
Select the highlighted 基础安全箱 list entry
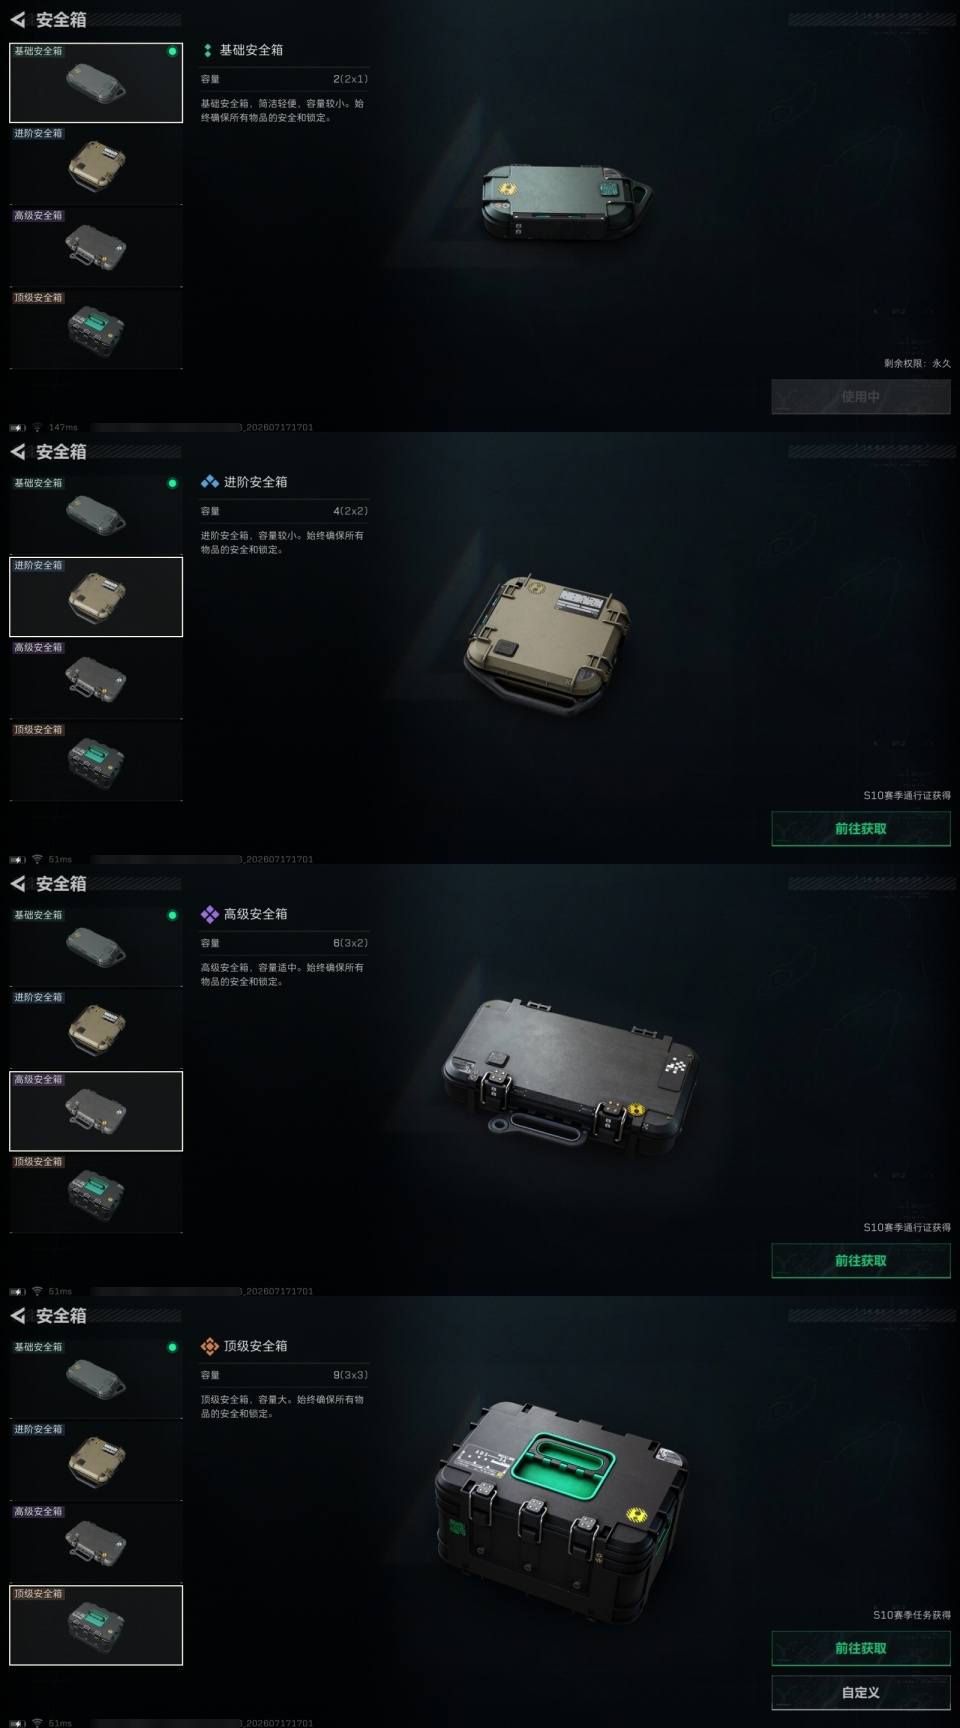coord(96,82)
